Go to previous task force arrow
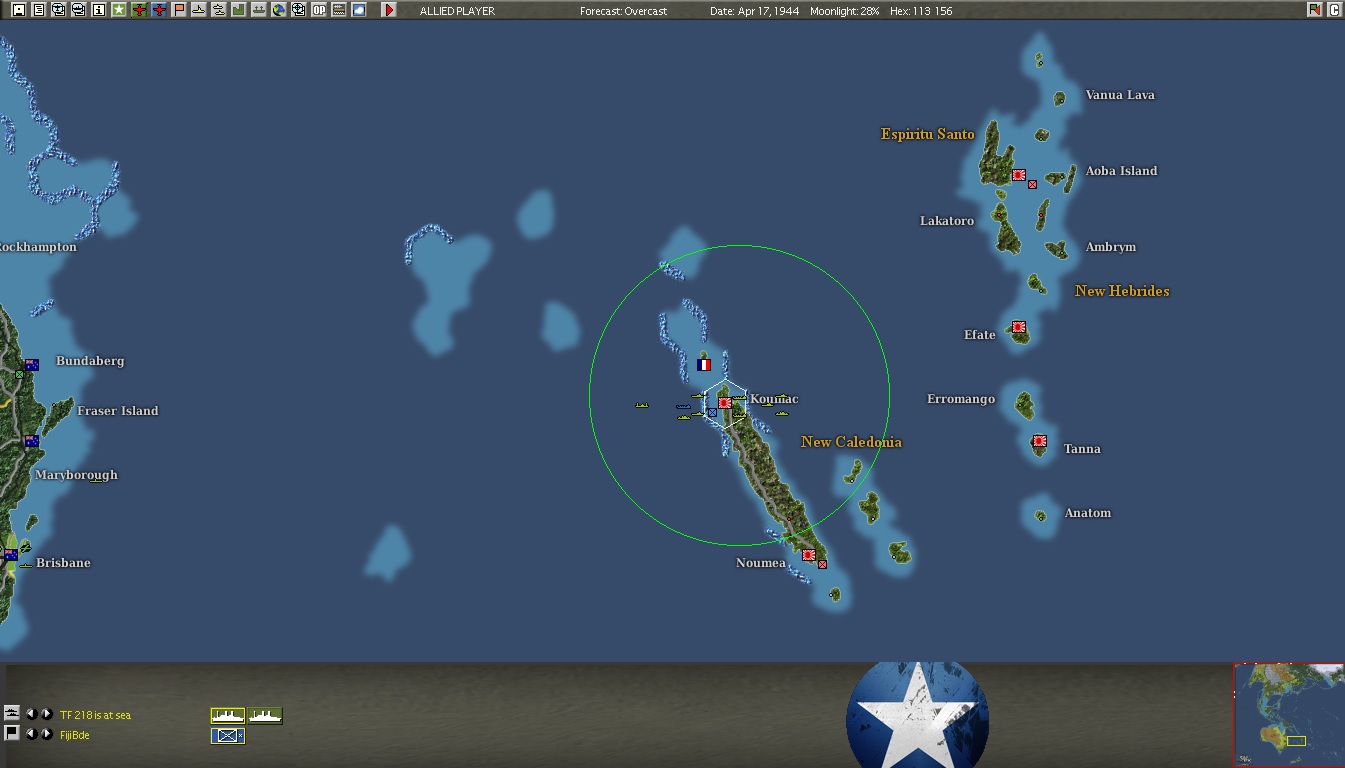 coord(31,714)
